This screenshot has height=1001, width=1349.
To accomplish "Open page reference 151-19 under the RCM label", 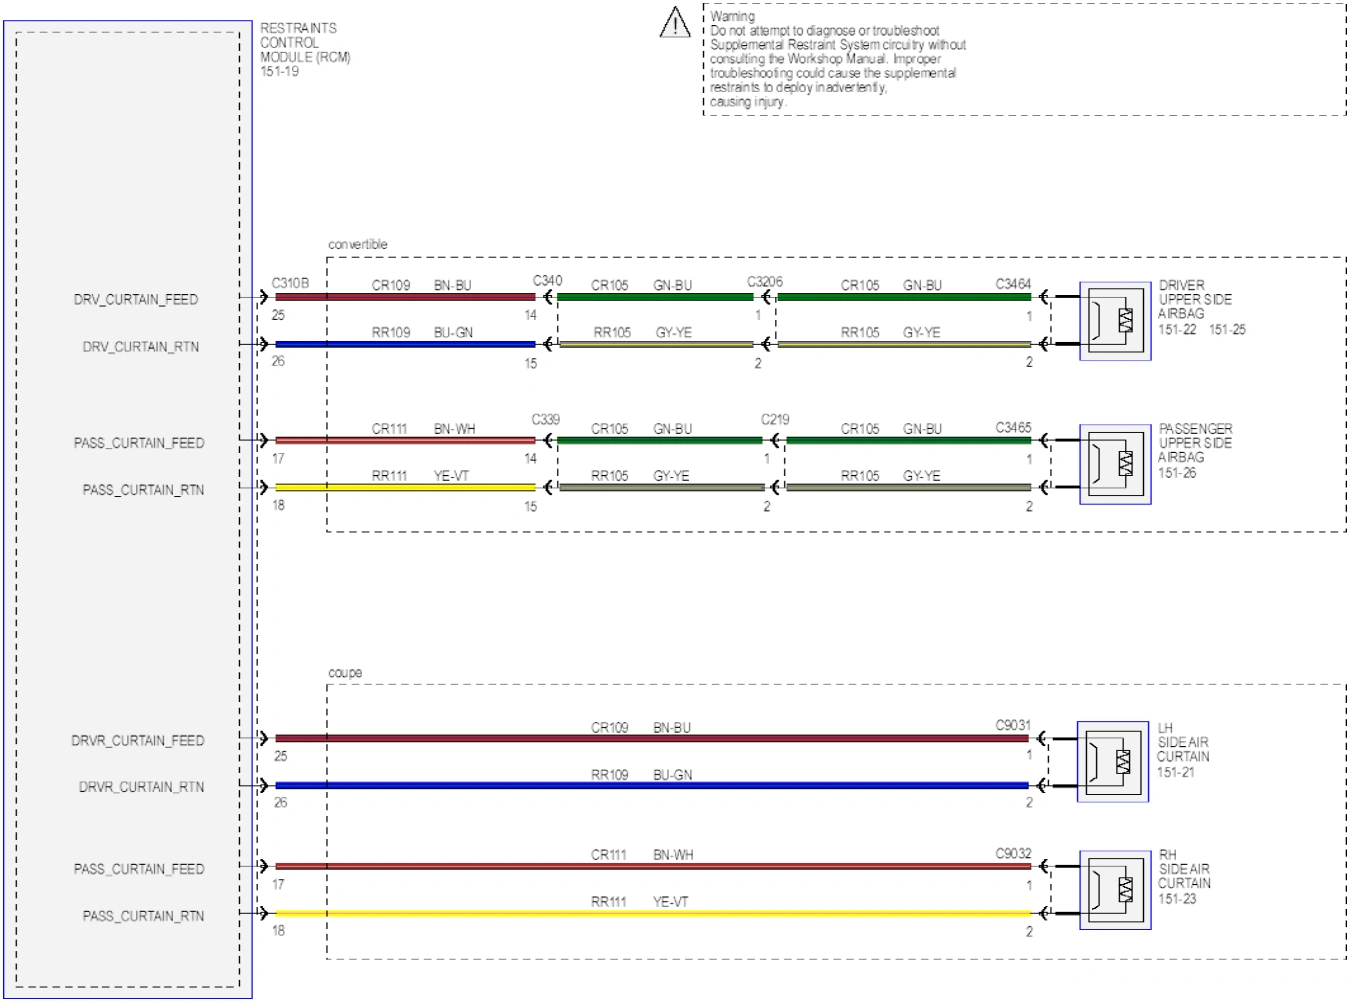I will tap(280, 72).
